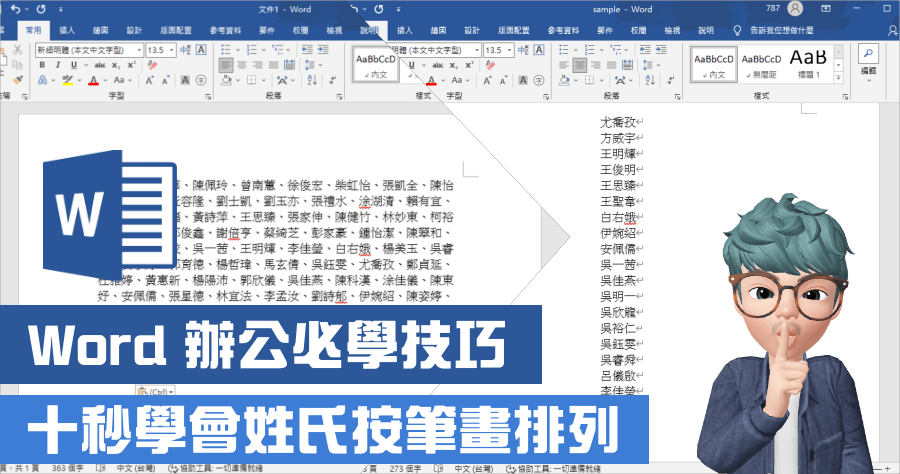Screen dimensions: 900x474
Task: Click Ribbon Display Options in sample window
Action: (x=826, y=9)
